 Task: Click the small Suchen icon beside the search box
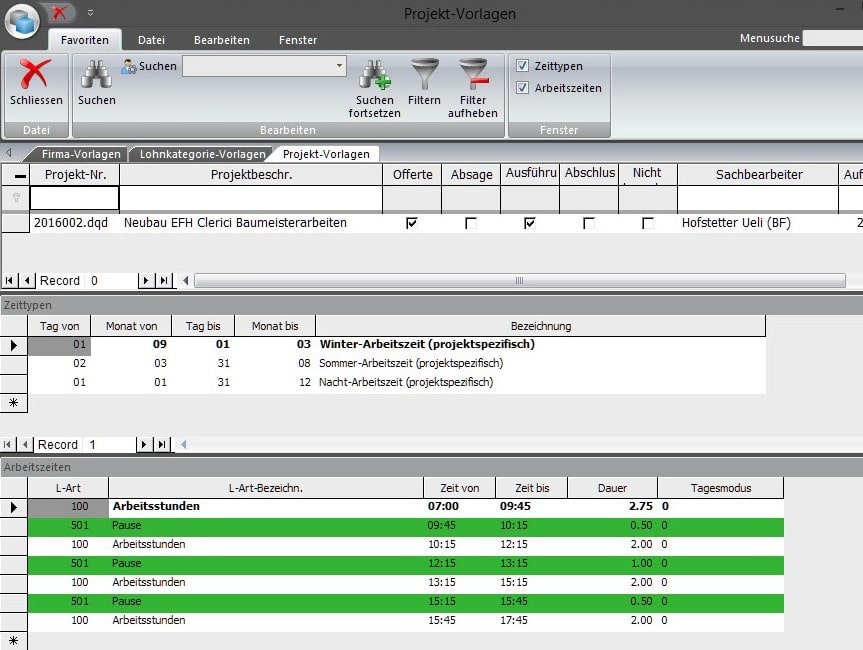coord(128,65)
